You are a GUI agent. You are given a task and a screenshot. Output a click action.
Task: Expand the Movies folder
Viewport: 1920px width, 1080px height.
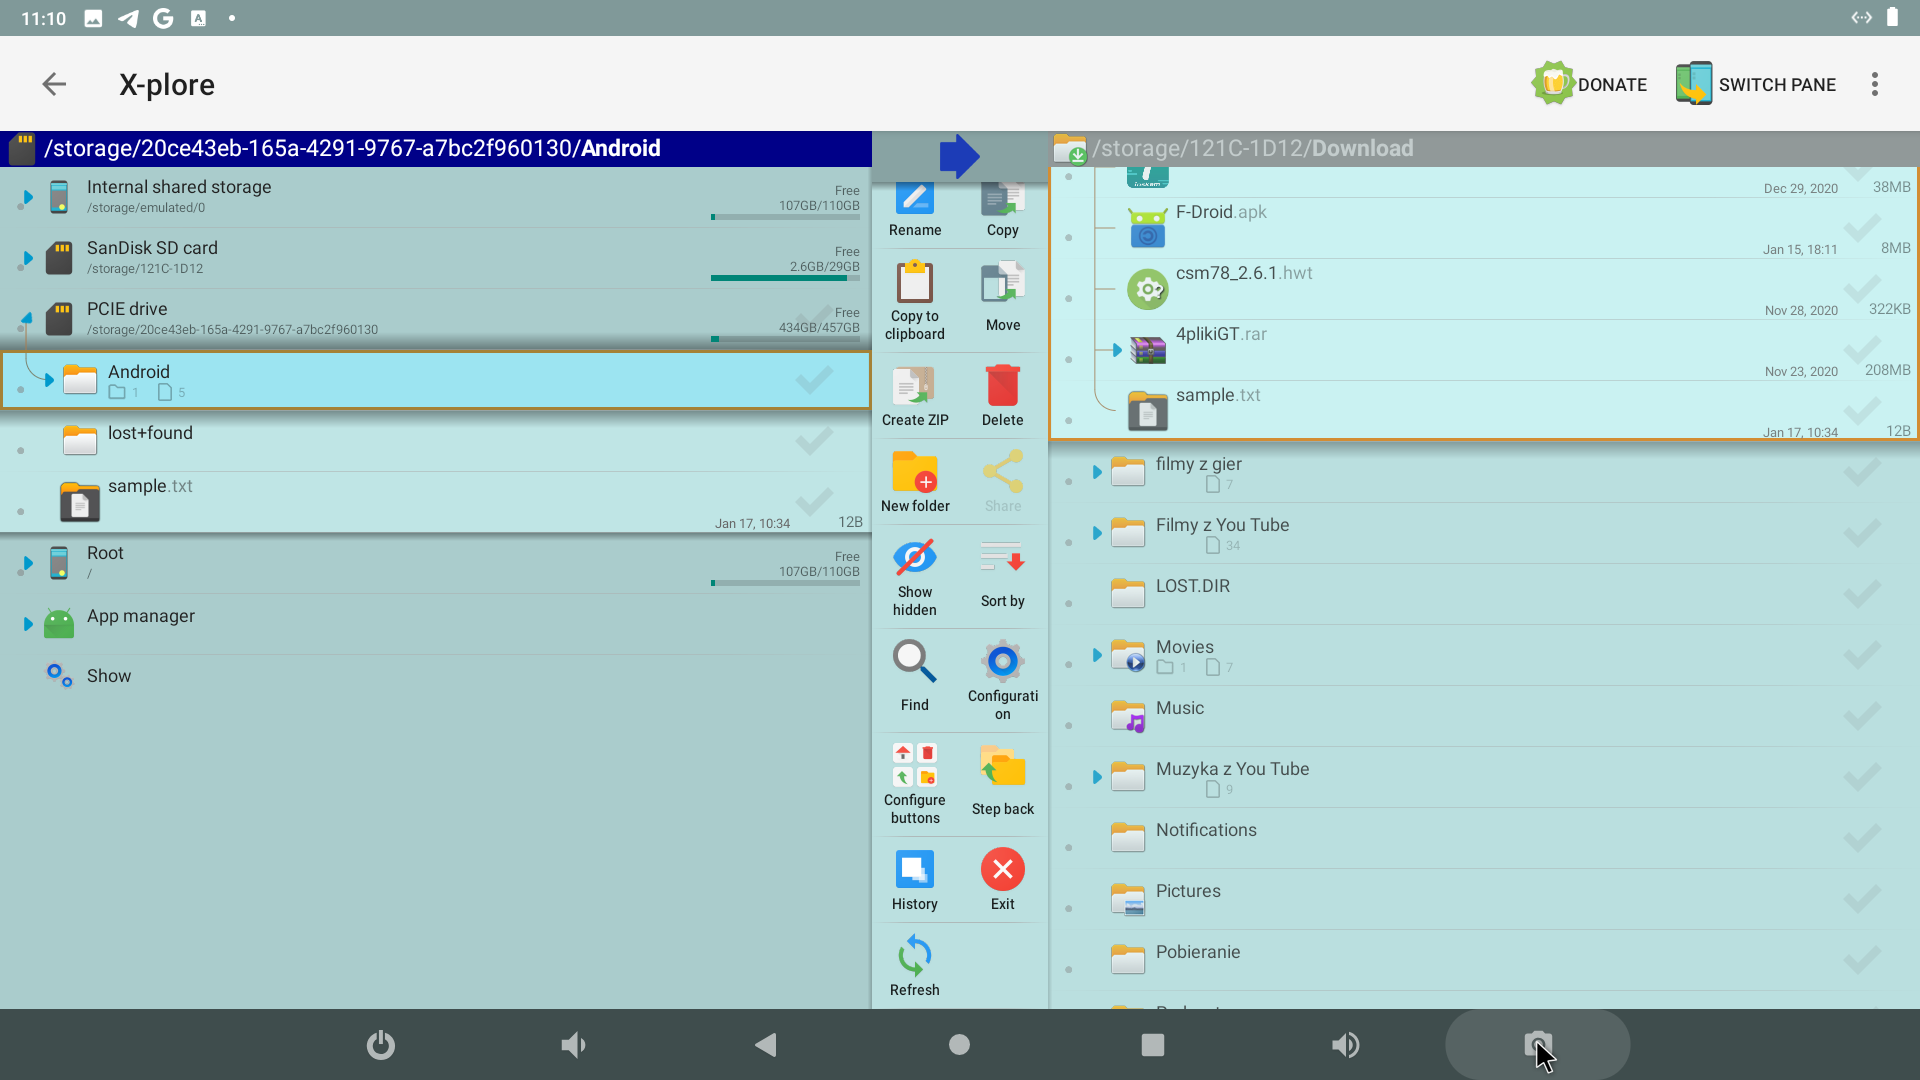tap(1097, 655)
